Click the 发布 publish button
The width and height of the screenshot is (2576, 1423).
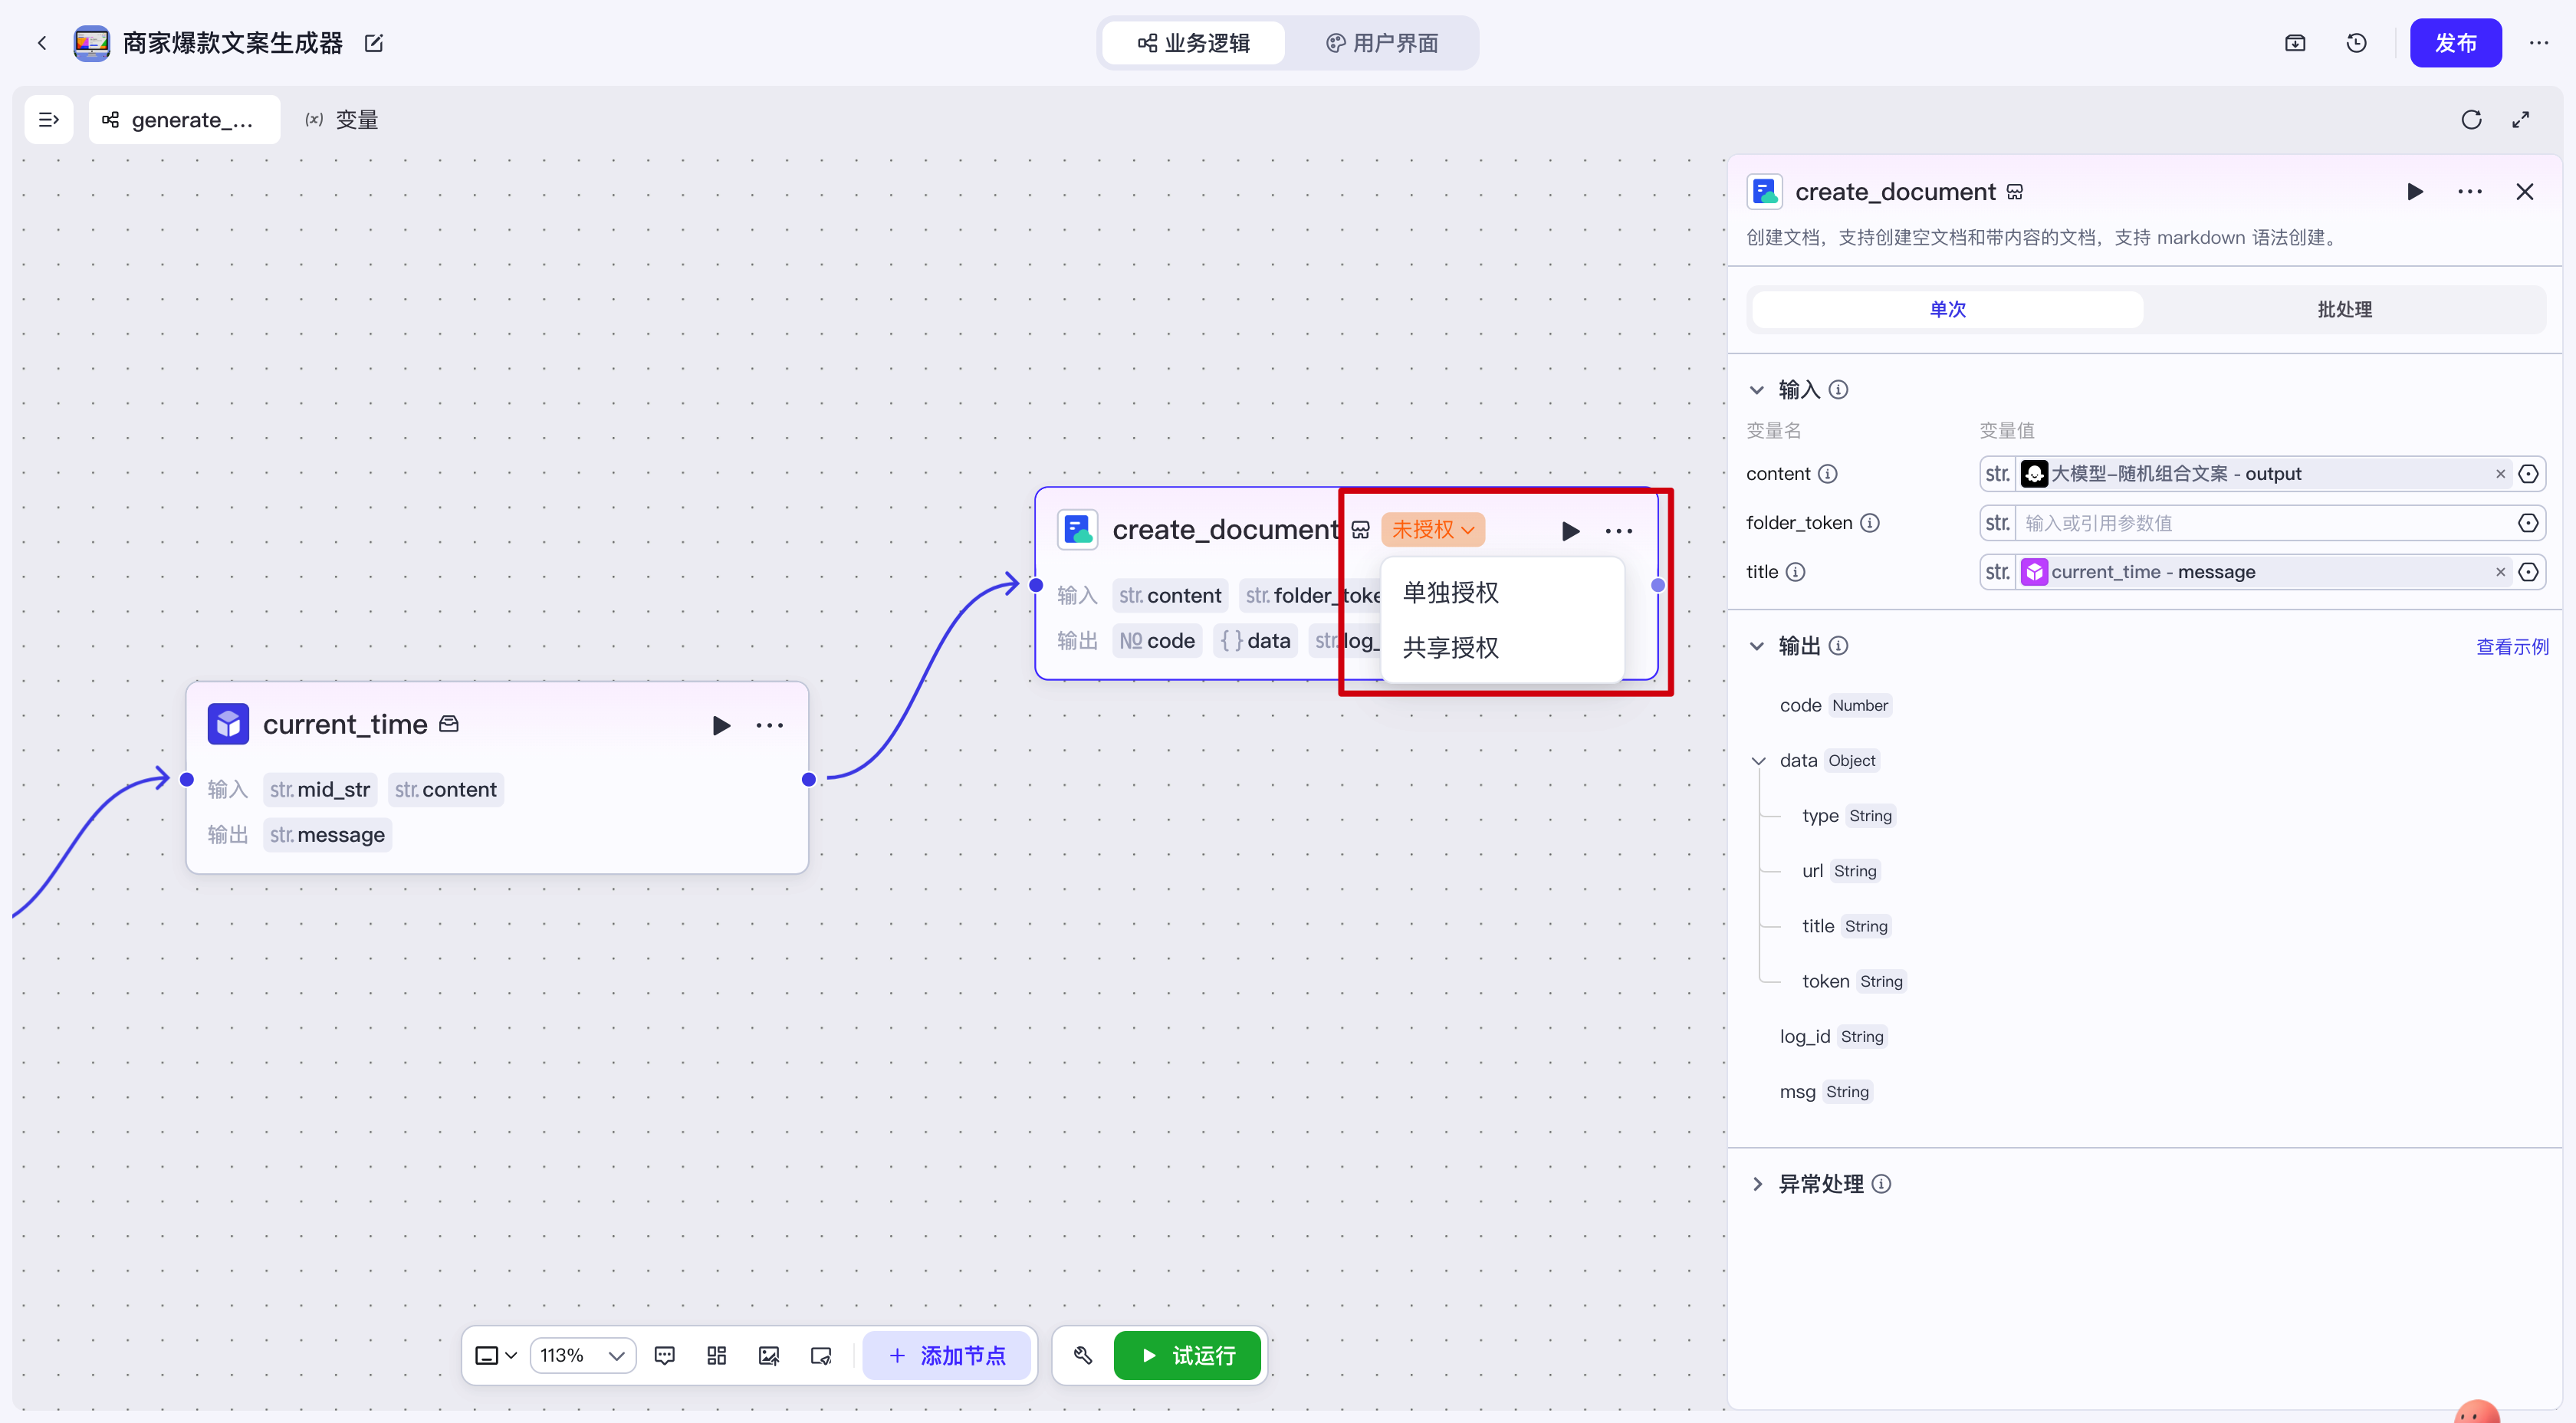tap(2455, 43)
